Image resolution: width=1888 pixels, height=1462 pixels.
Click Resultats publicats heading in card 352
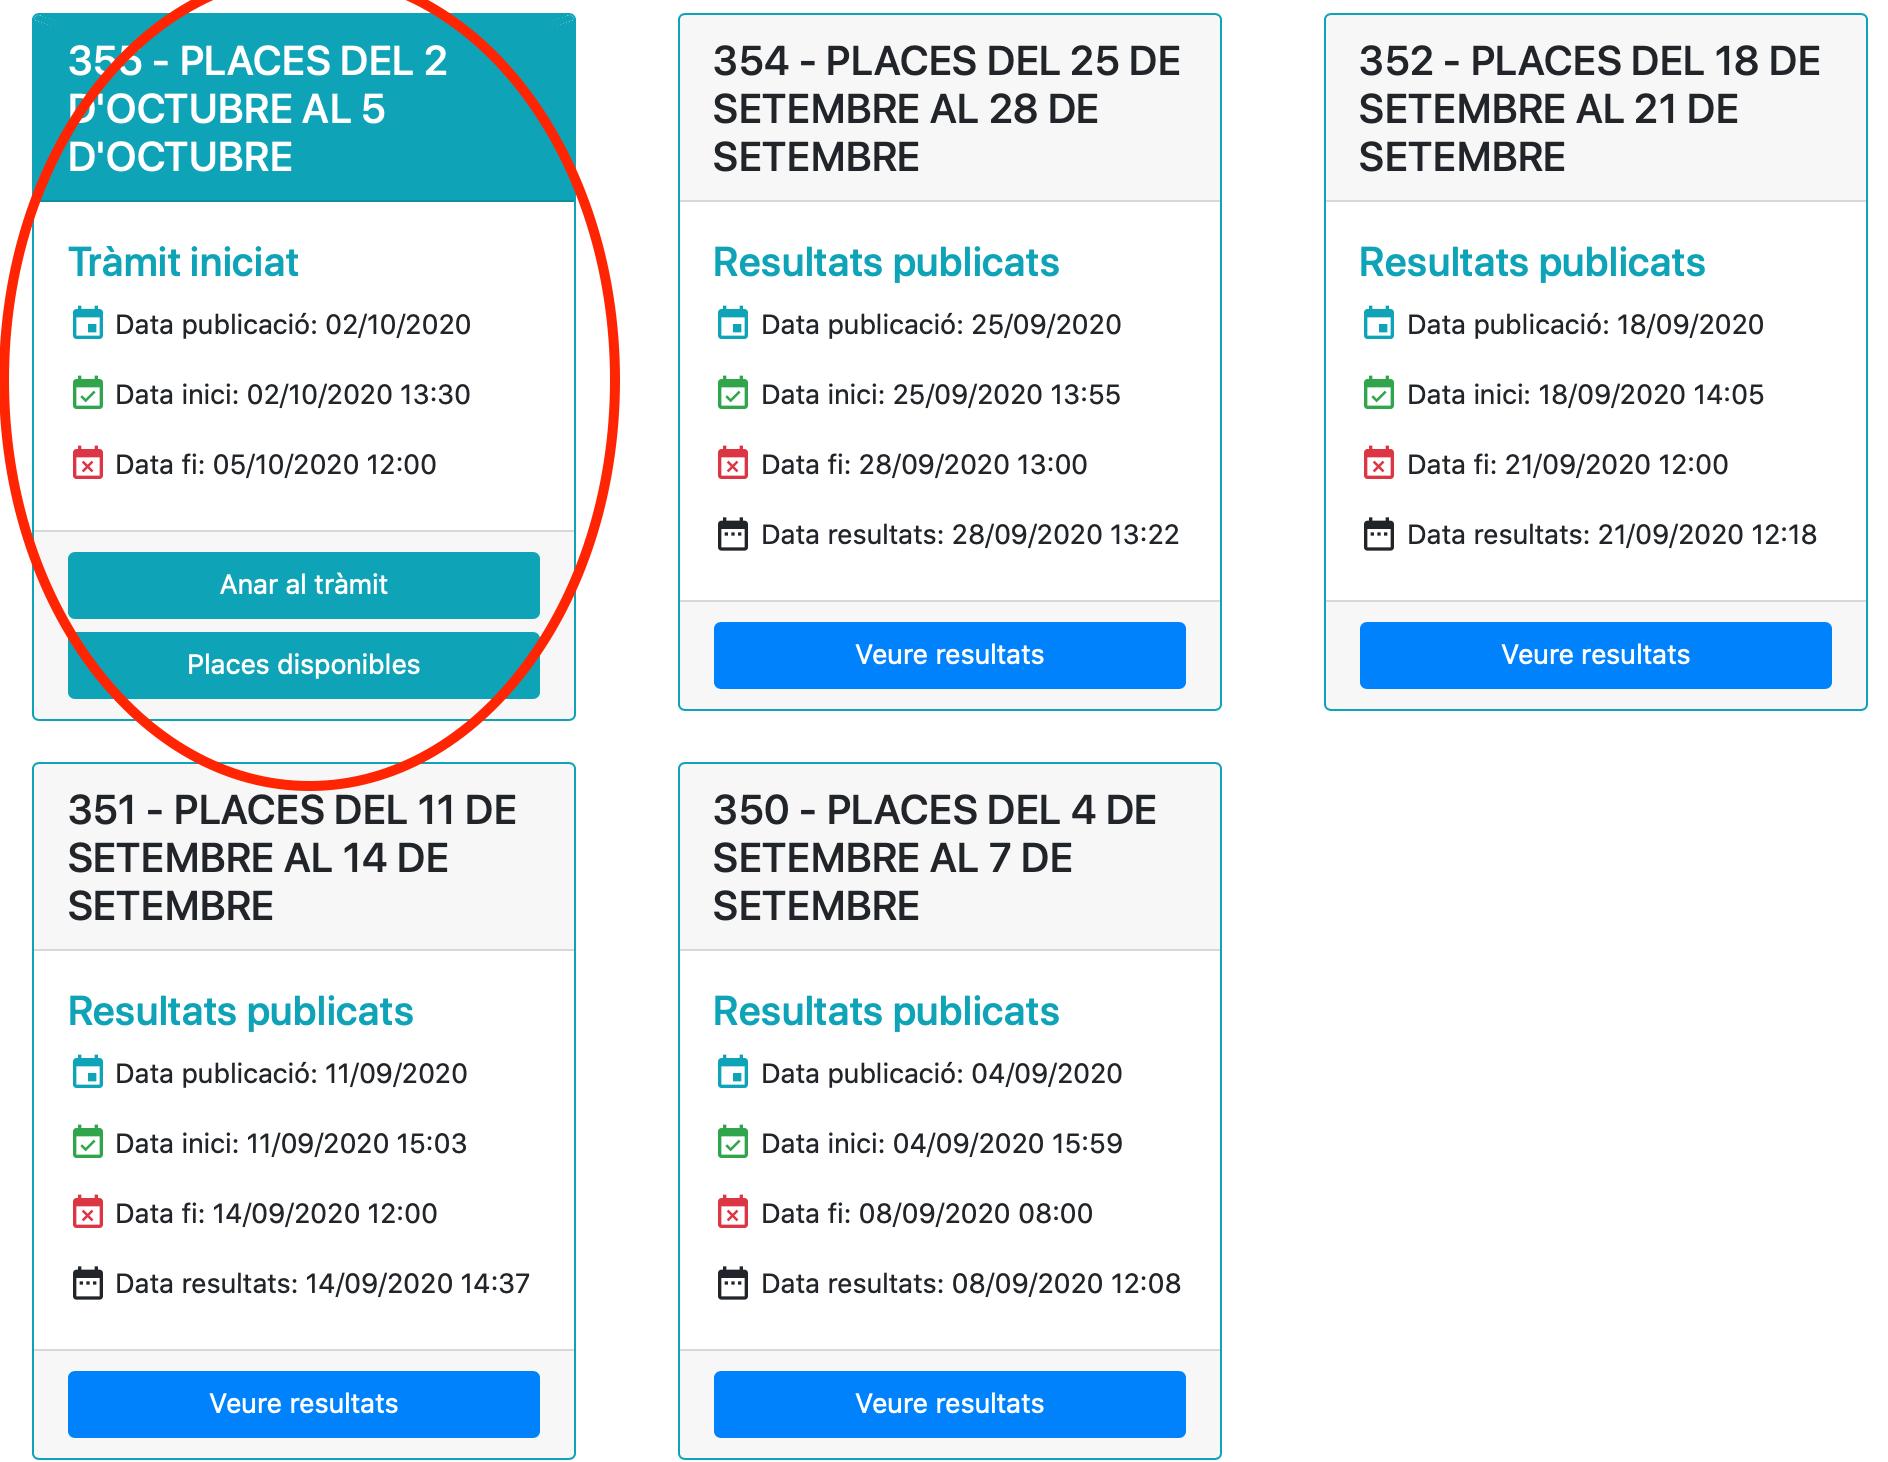click(1531, 262)
